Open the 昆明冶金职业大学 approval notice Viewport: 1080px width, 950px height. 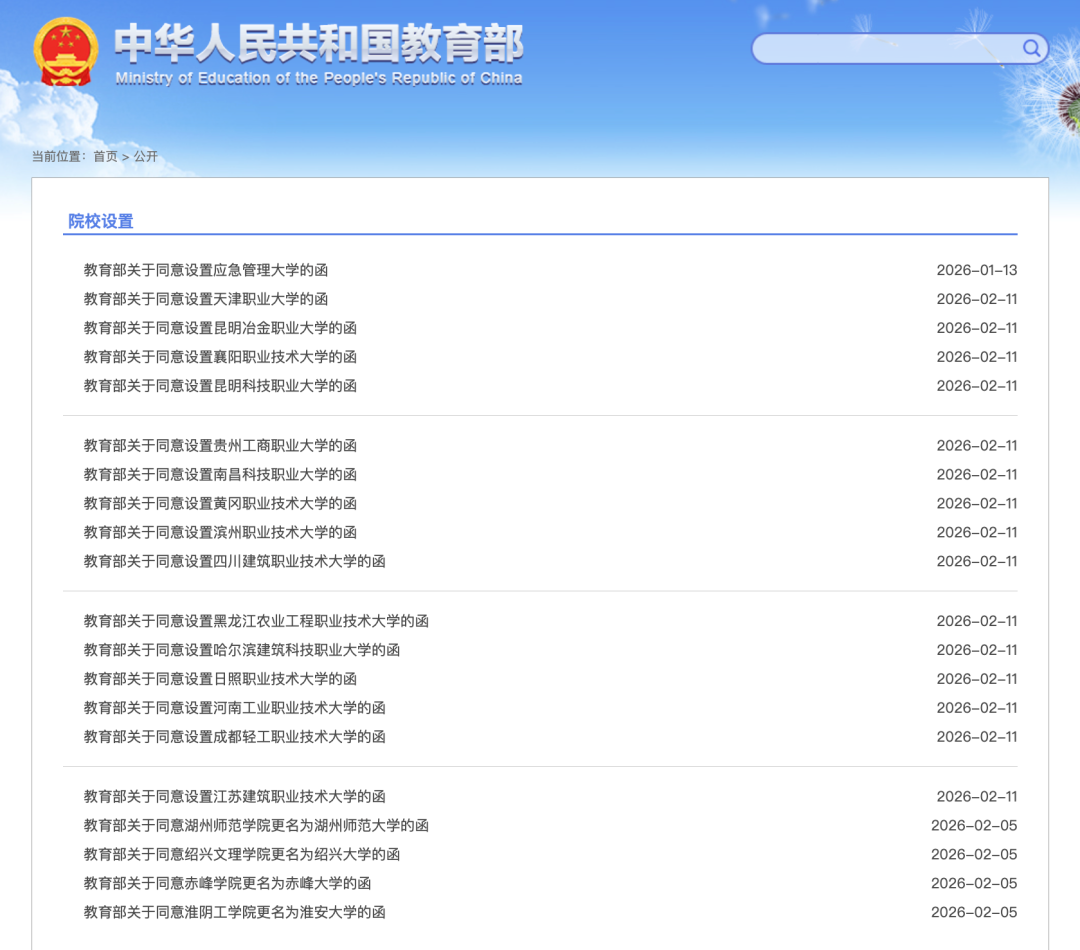(x=220, y=327)
